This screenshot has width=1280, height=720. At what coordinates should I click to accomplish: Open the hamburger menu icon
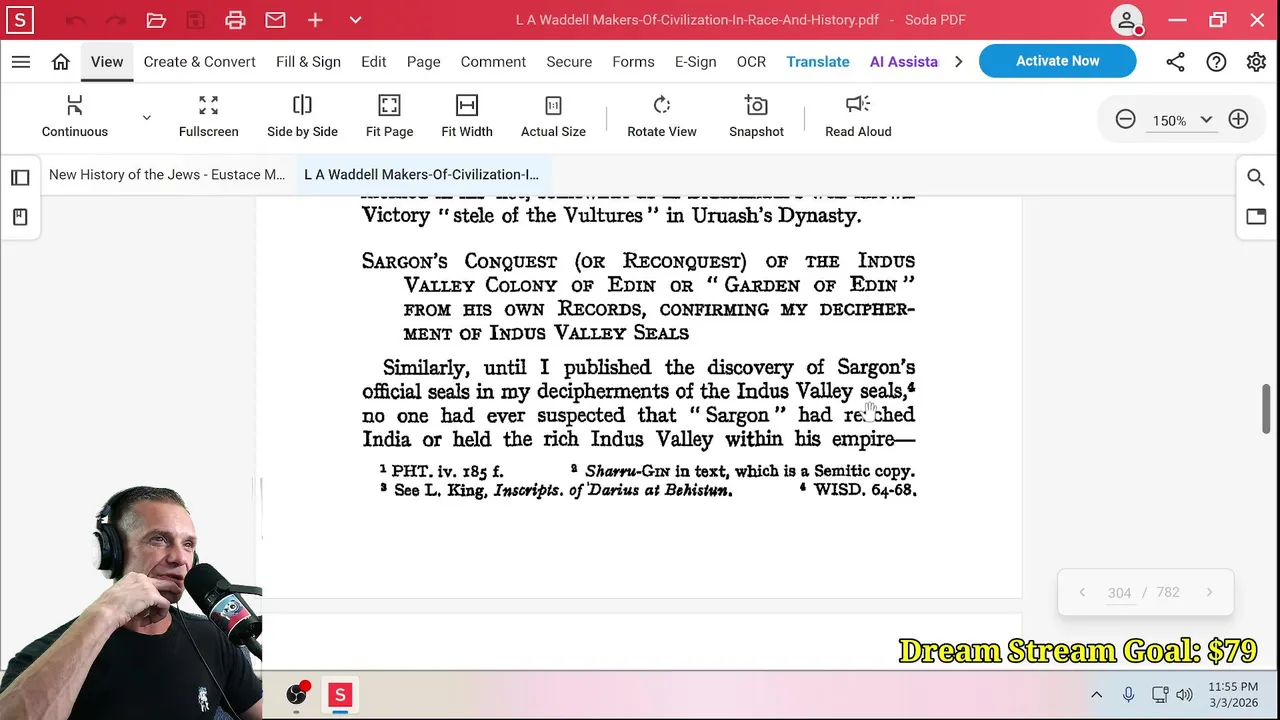click(x=20, y=62)
